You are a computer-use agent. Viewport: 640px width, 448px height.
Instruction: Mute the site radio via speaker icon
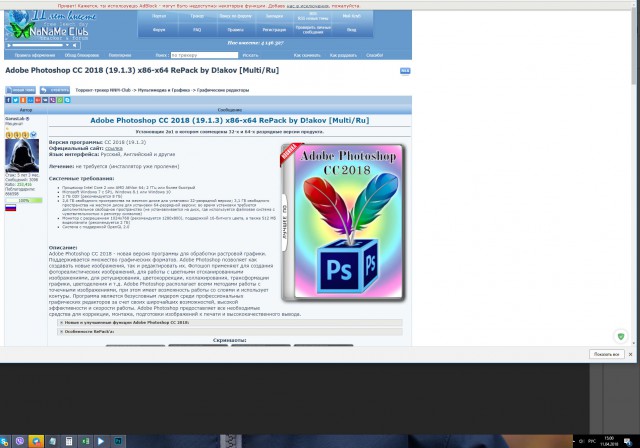[x=74, y=45]
